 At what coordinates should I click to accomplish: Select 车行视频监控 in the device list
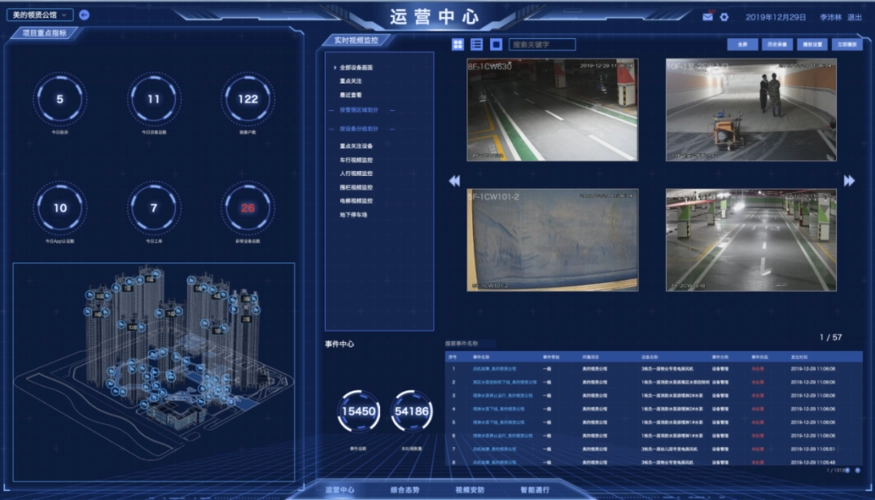[x=356, y=159]
